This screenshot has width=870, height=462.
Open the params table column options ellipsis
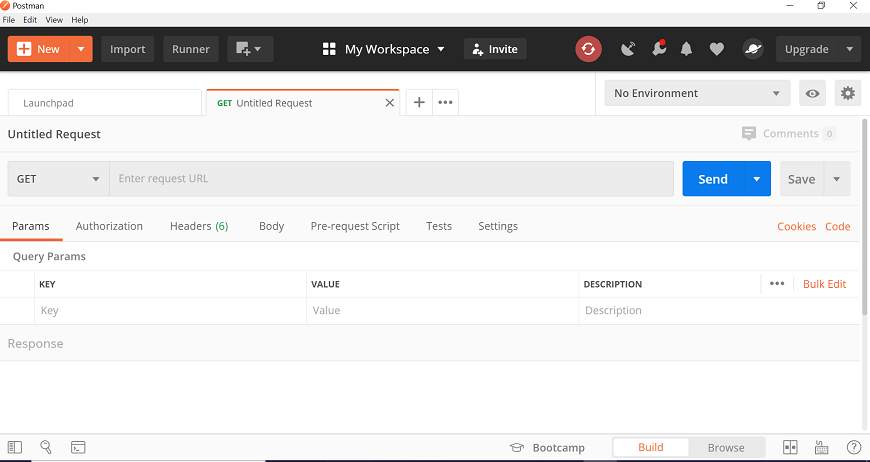pos(777,284)
